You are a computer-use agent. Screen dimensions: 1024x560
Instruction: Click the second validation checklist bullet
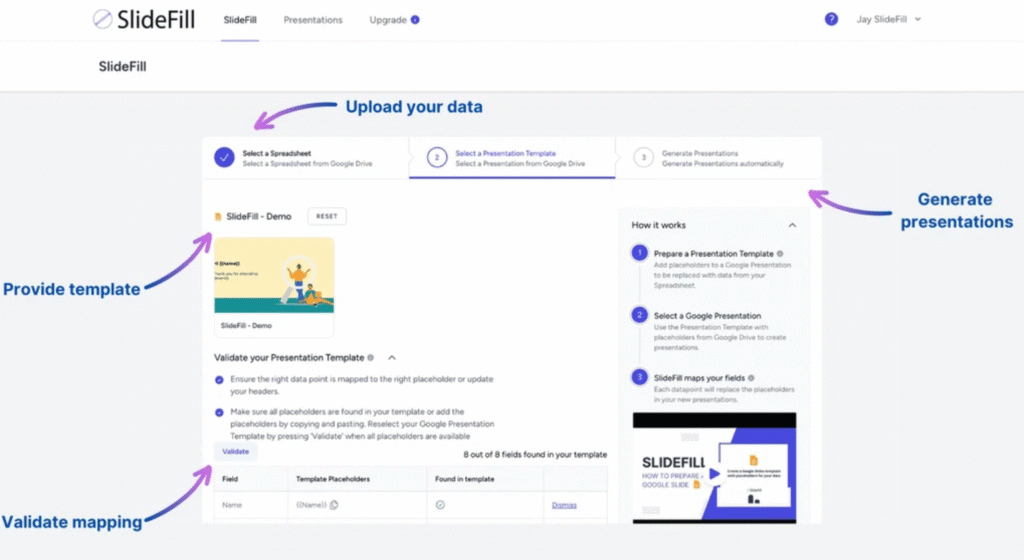[219, 412]
